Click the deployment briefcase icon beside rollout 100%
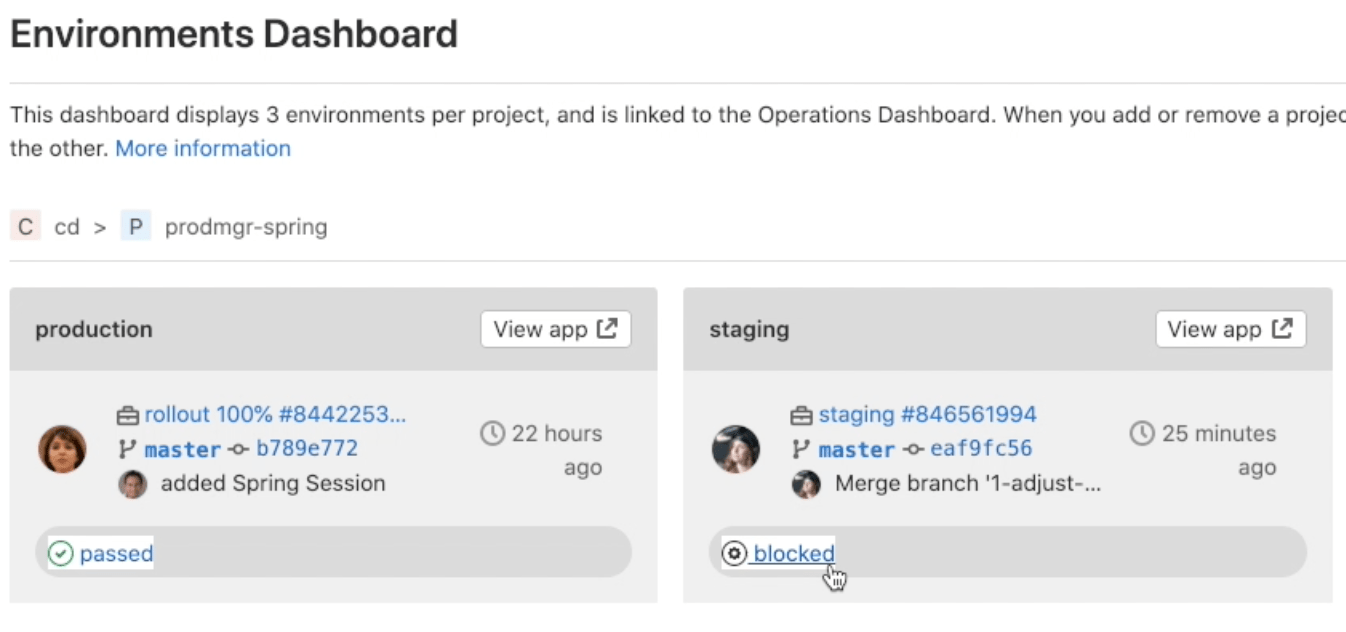This screenshot has height=632, width=1346. point(129,414)
